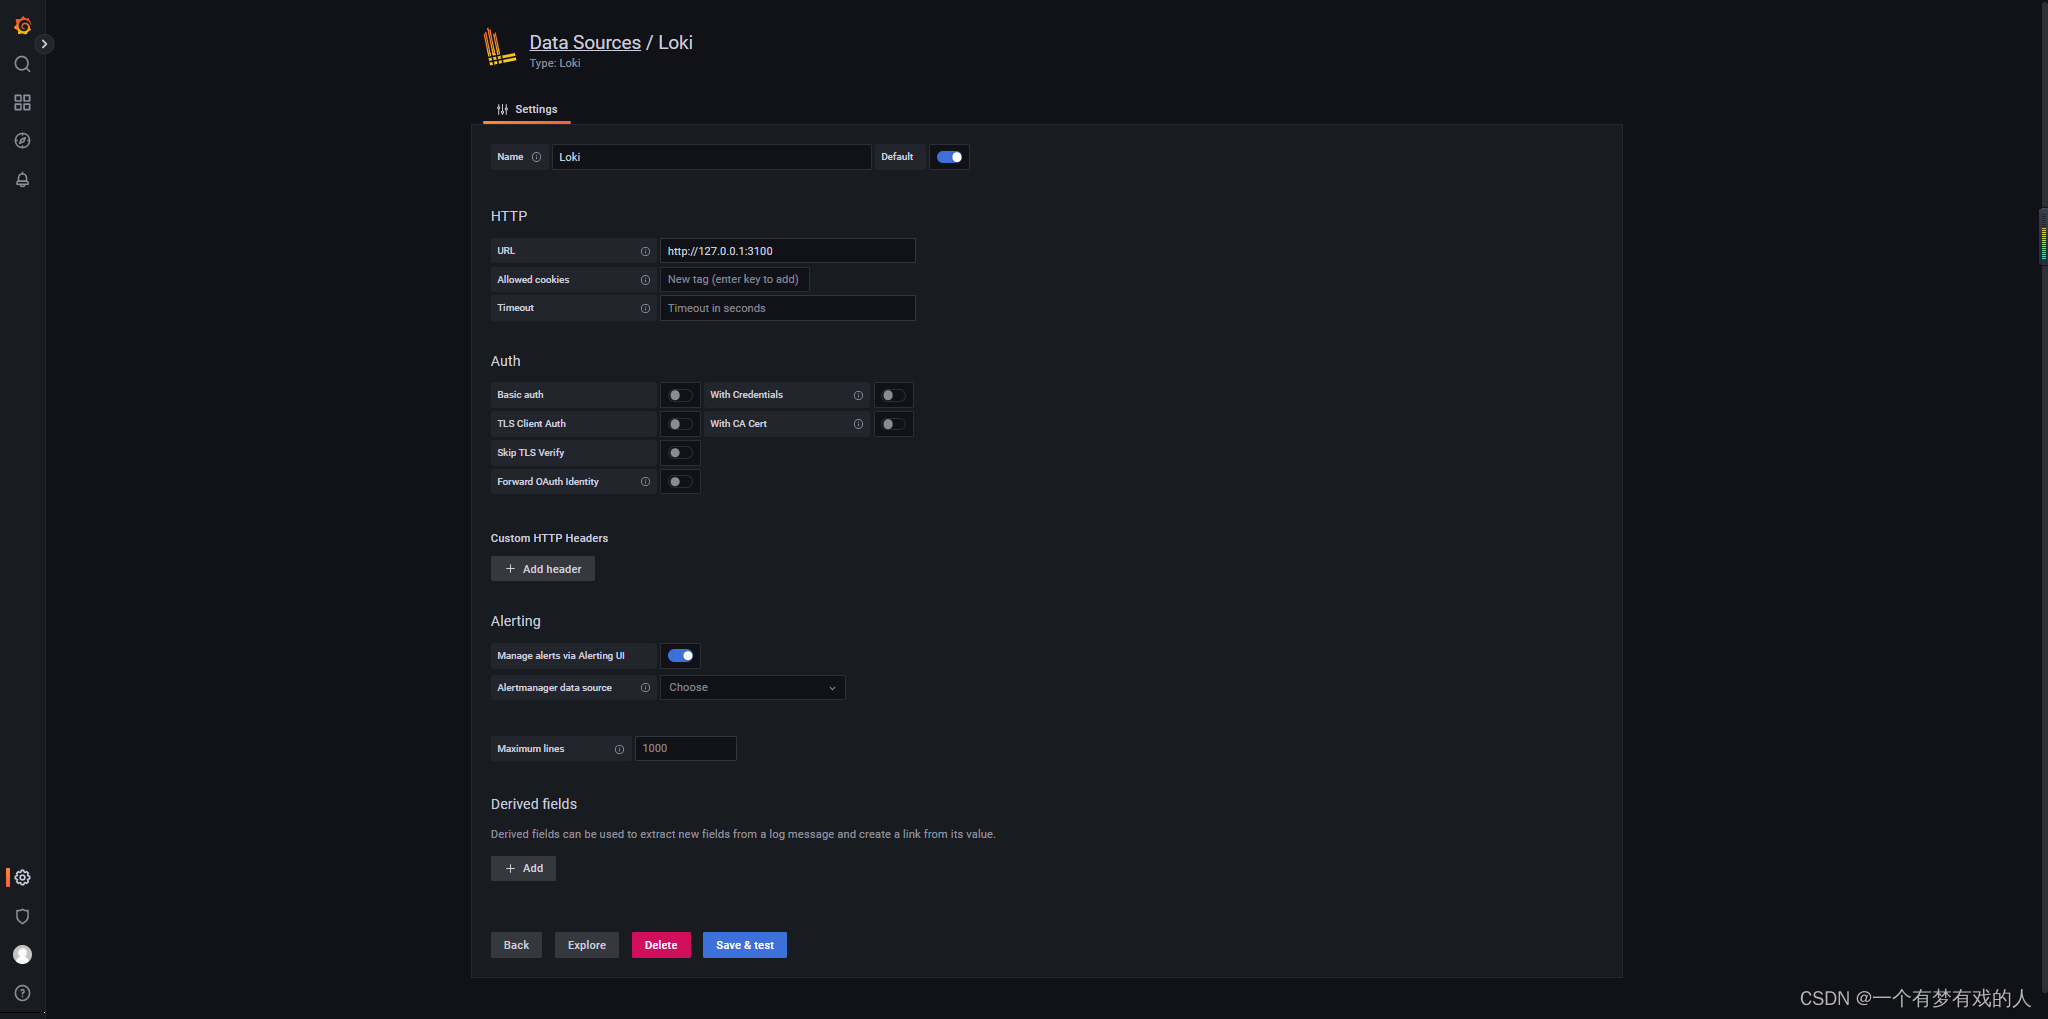Click the Explore button
The height and width of the screenshot is (1019, 2048).
[x=587, y=945]
